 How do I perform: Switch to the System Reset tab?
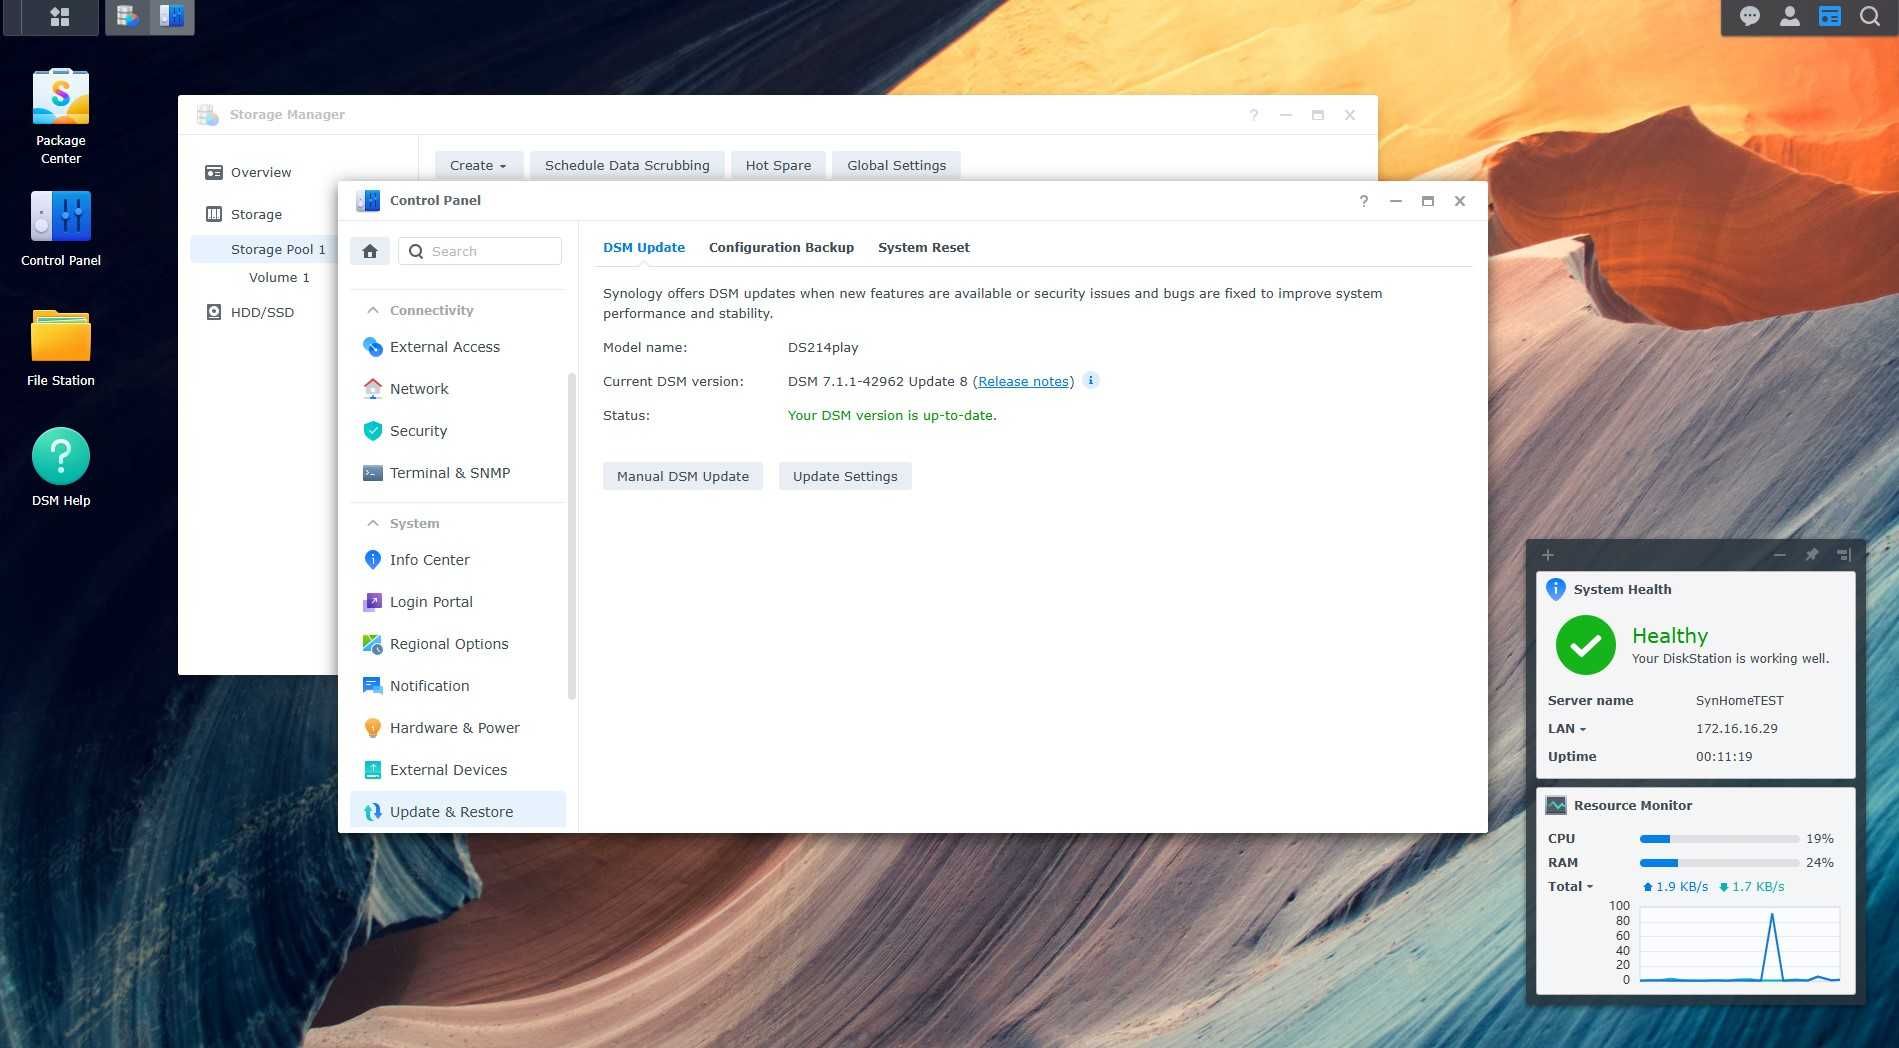(924, 248)
